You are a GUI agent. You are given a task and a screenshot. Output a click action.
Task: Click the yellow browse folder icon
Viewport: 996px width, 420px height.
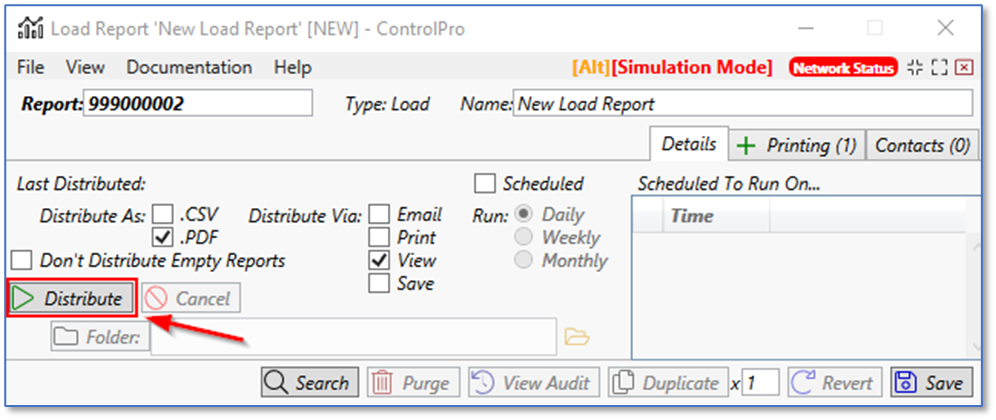[x=576, y=337]
